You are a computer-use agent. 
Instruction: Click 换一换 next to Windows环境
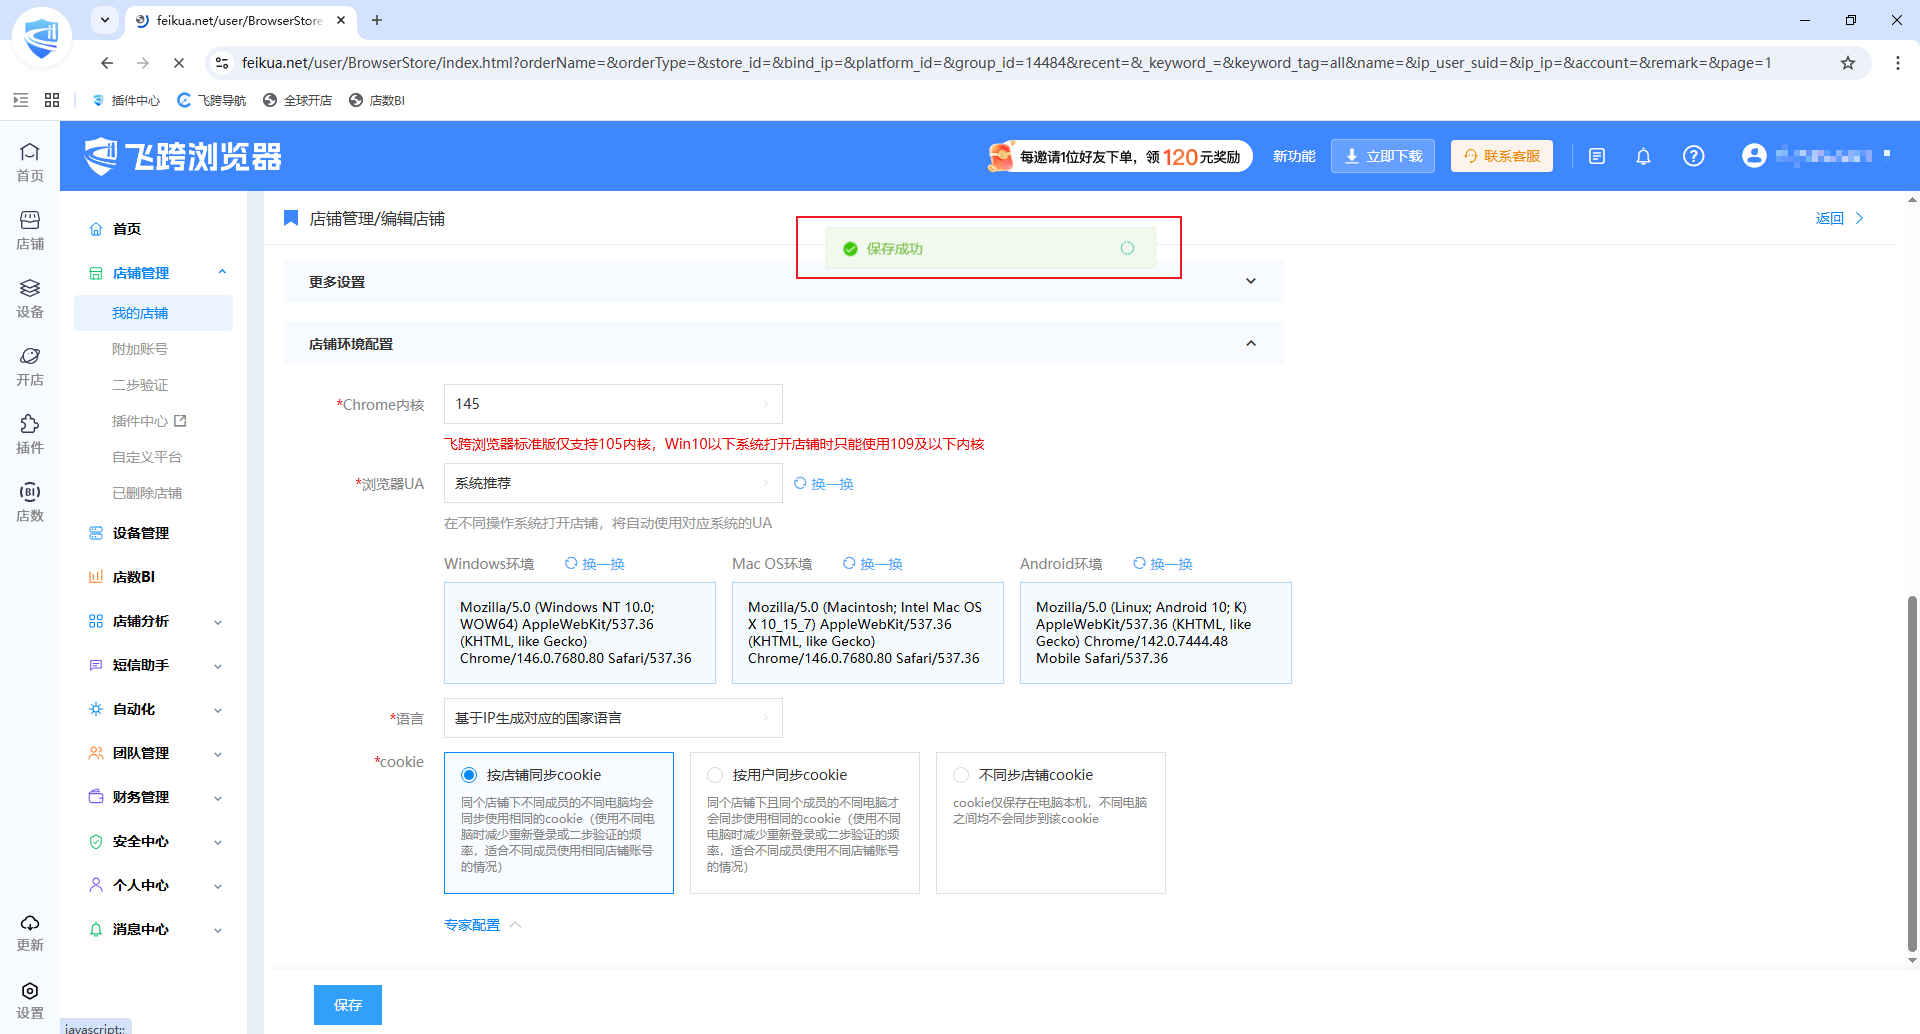click(x=595, y=564)
